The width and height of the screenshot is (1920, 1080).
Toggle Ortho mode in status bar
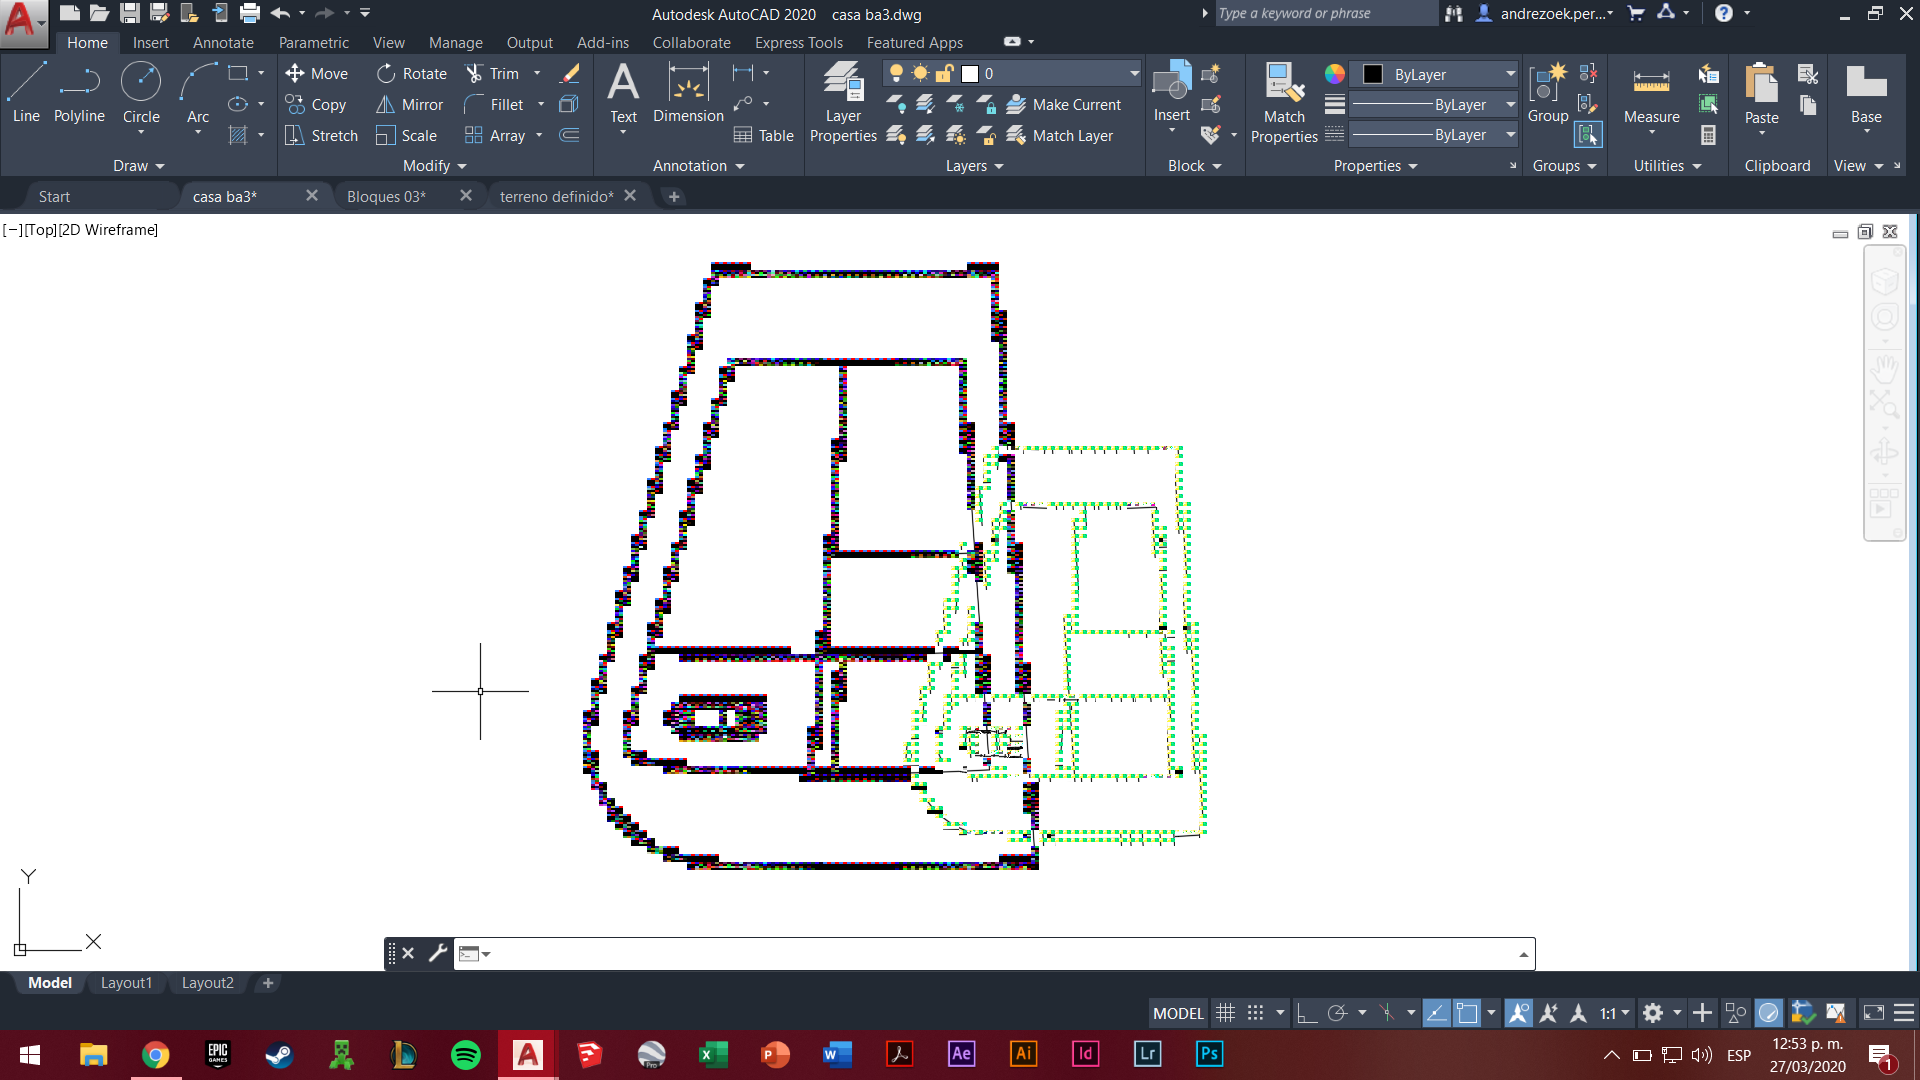1307,1012
